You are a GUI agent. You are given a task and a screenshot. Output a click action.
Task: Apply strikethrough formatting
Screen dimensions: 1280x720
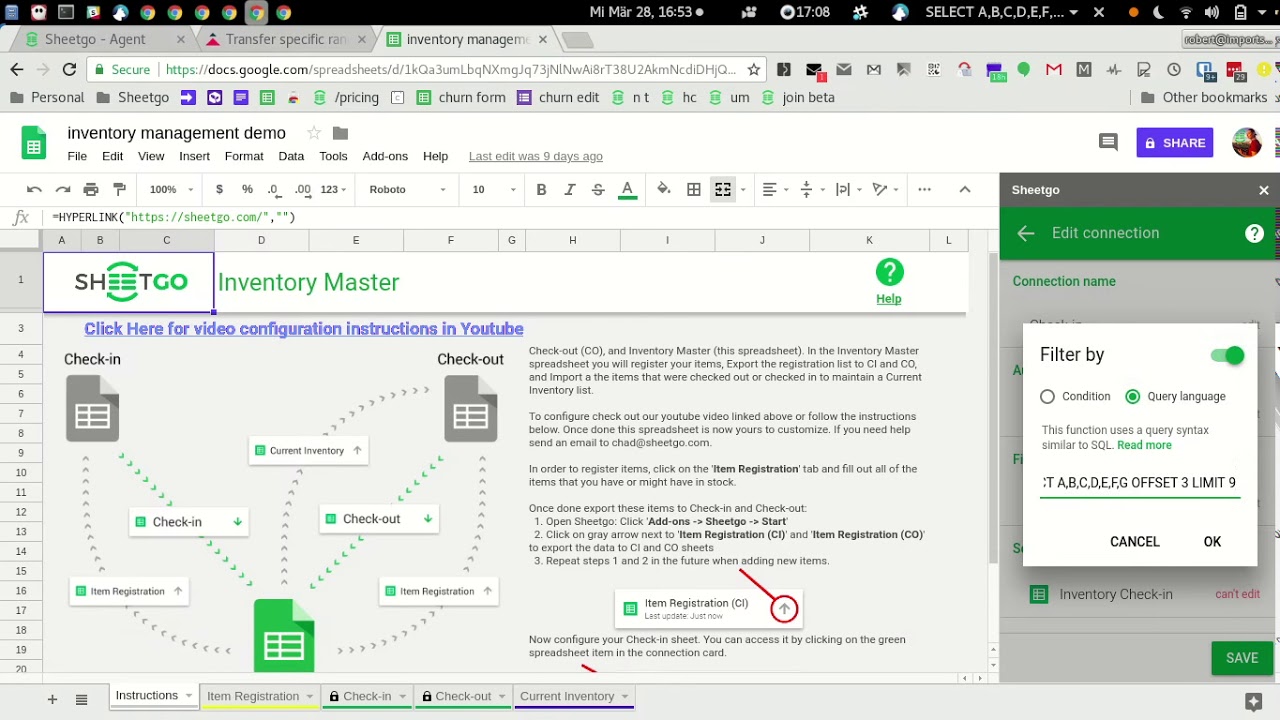(x=598, y=189)
